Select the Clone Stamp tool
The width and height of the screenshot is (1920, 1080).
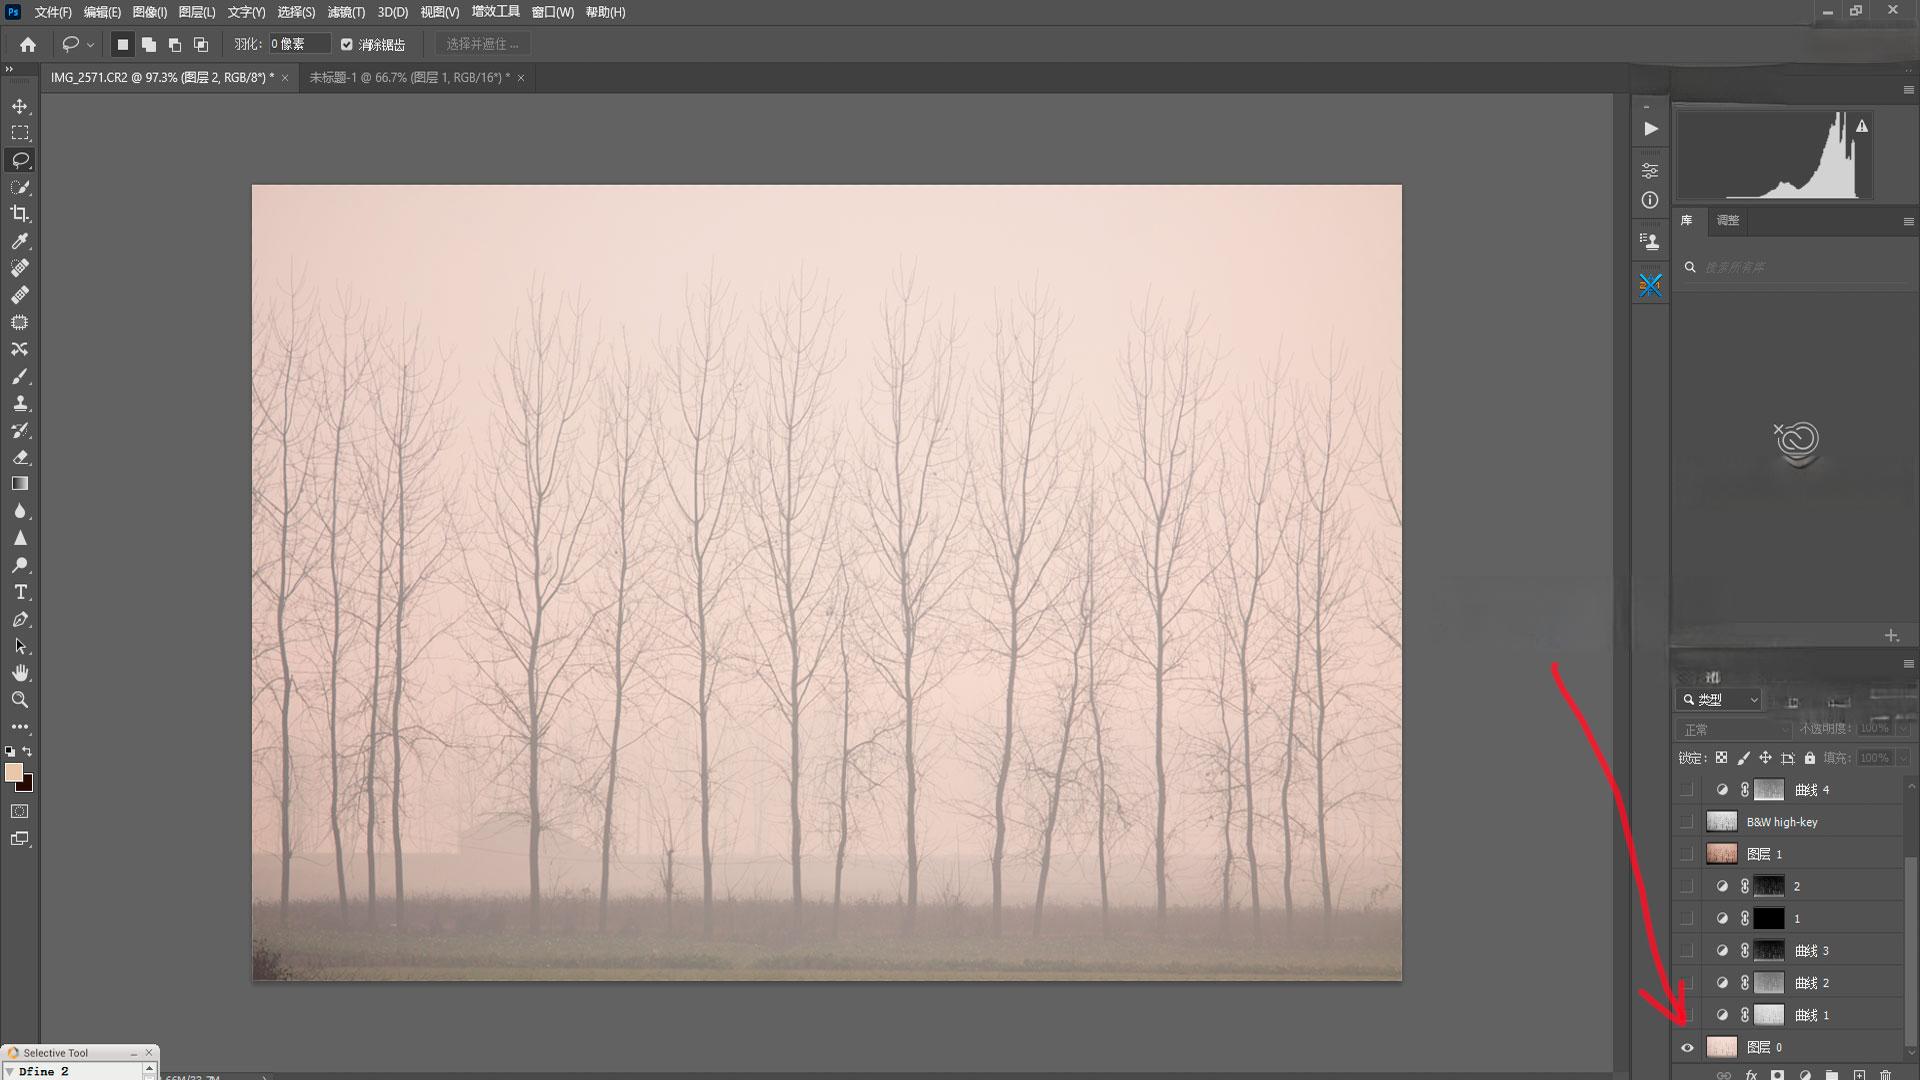coord(20,403)
